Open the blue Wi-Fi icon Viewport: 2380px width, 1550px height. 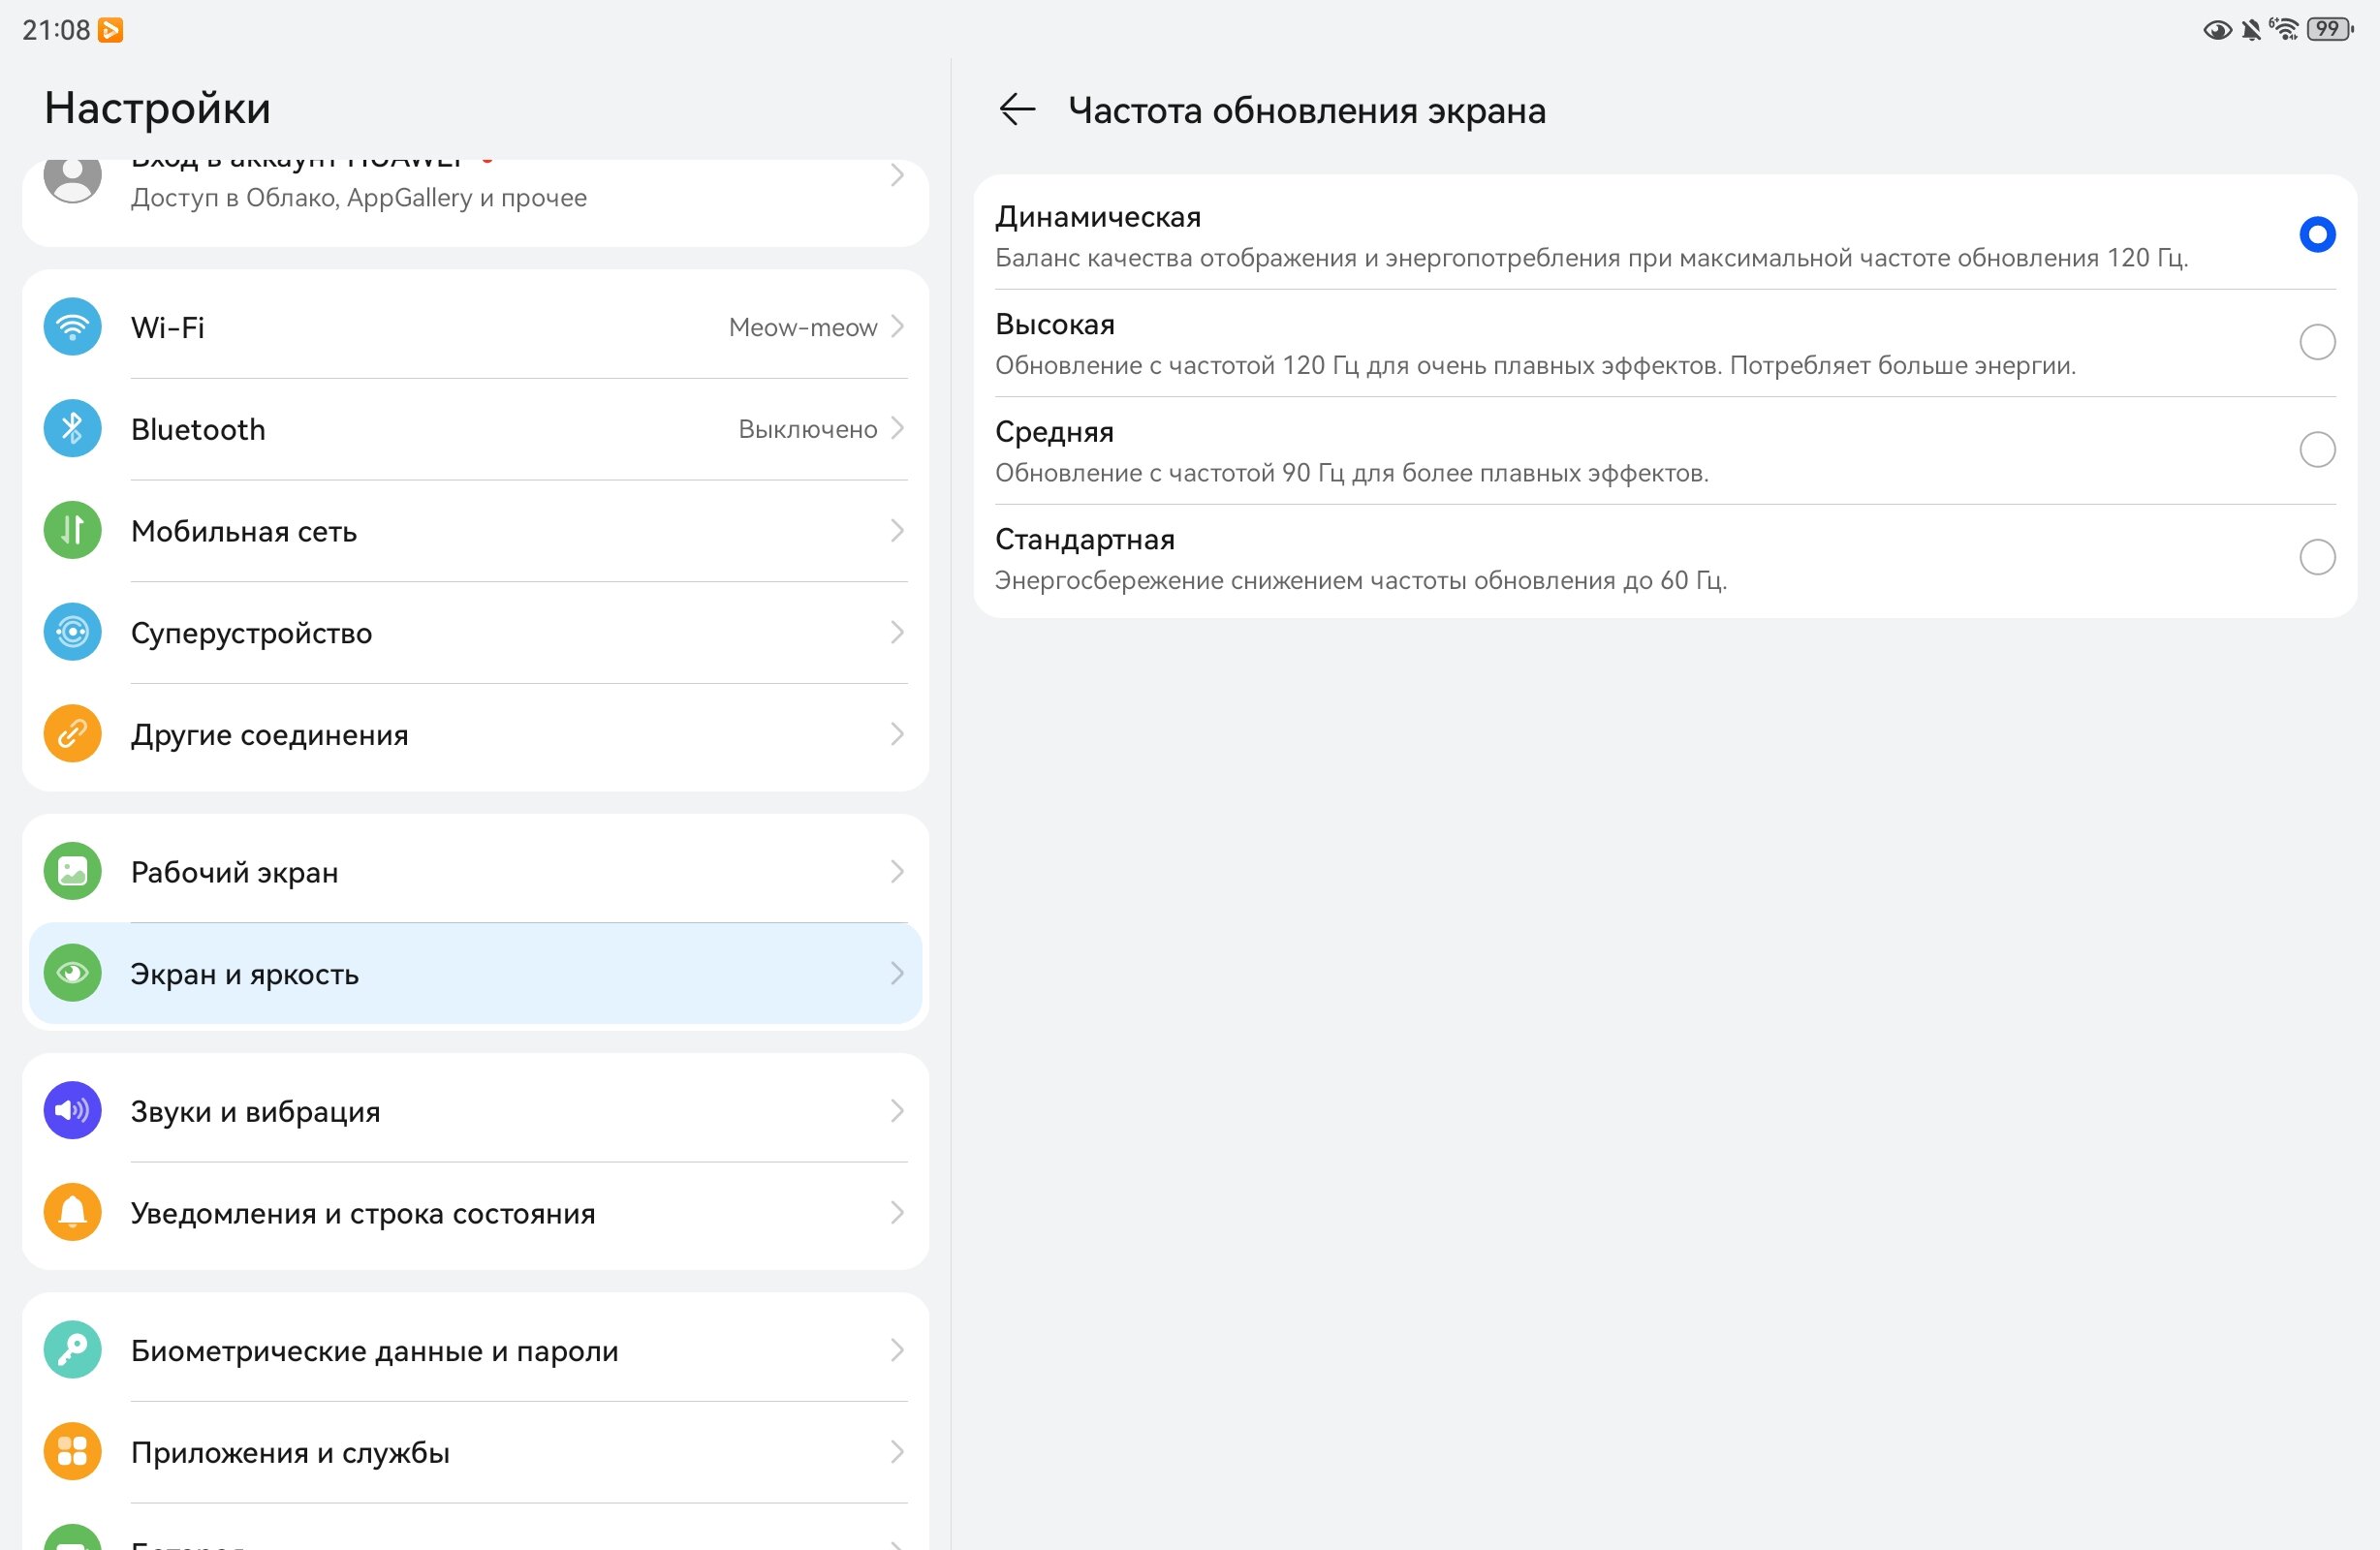pos(72,327)
